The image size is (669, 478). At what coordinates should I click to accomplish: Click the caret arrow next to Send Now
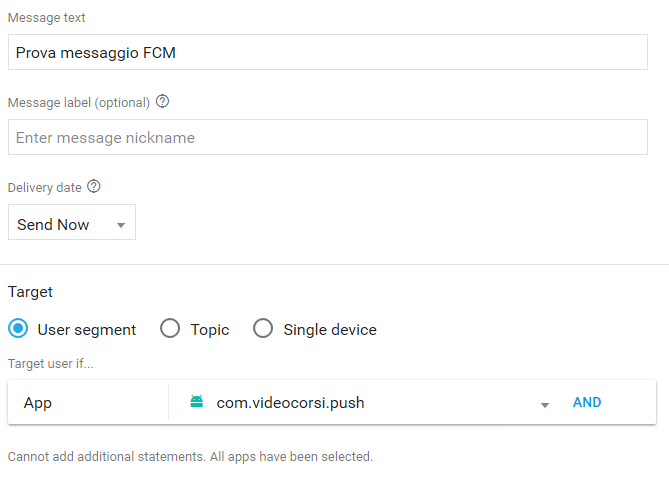click(x=121, y=225)
